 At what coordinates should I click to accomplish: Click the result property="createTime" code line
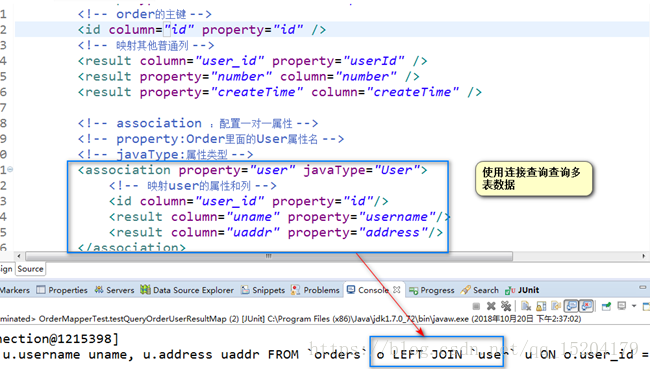click(x=280, y=92)
